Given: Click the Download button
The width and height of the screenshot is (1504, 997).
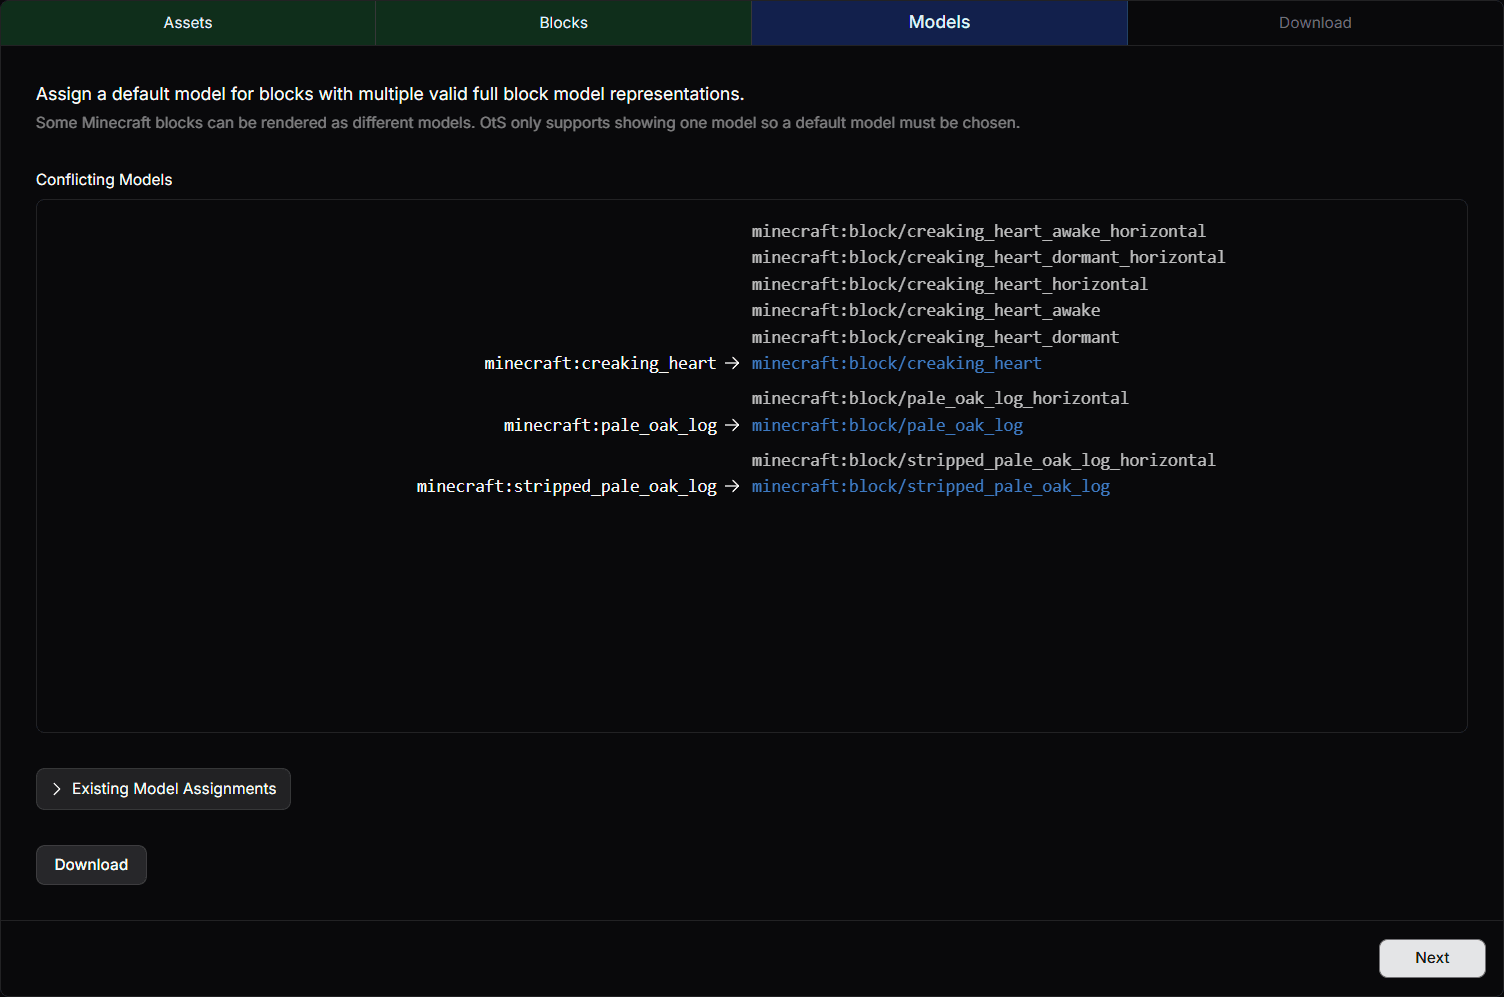Looking at the screenshot, I should [91, 865].
